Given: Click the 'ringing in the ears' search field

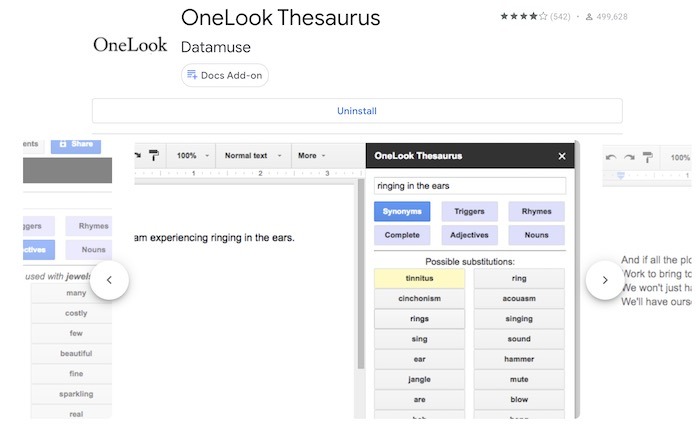Looking at the screenshot, I should [x=470, y=186].
